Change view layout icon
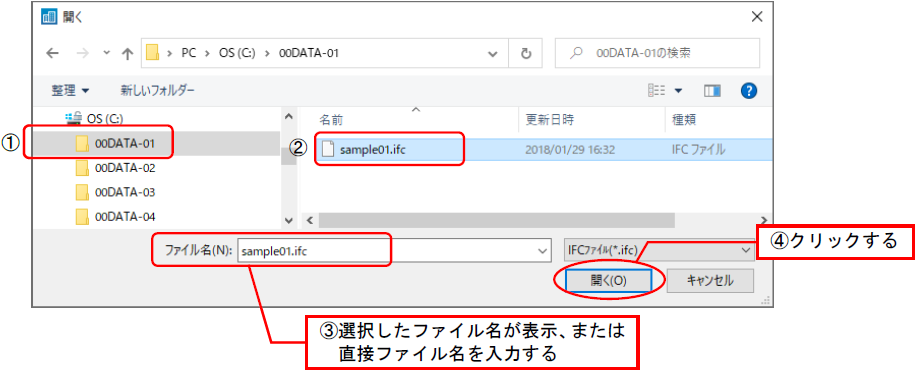 657,91
